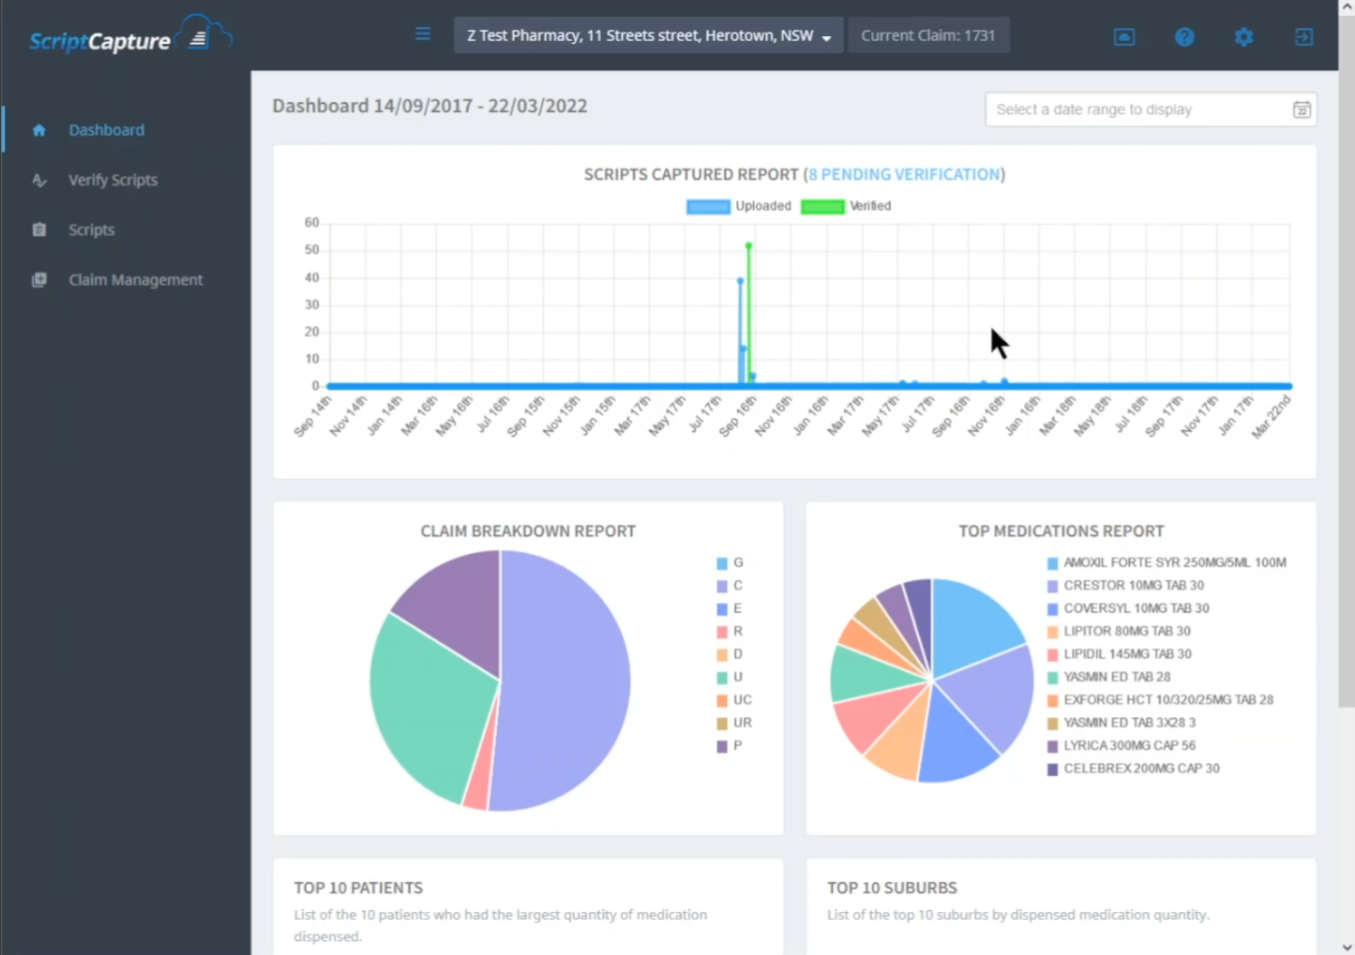Click LYRICA 300MG CAP 56 legend entry

(x=1121, y=746)
